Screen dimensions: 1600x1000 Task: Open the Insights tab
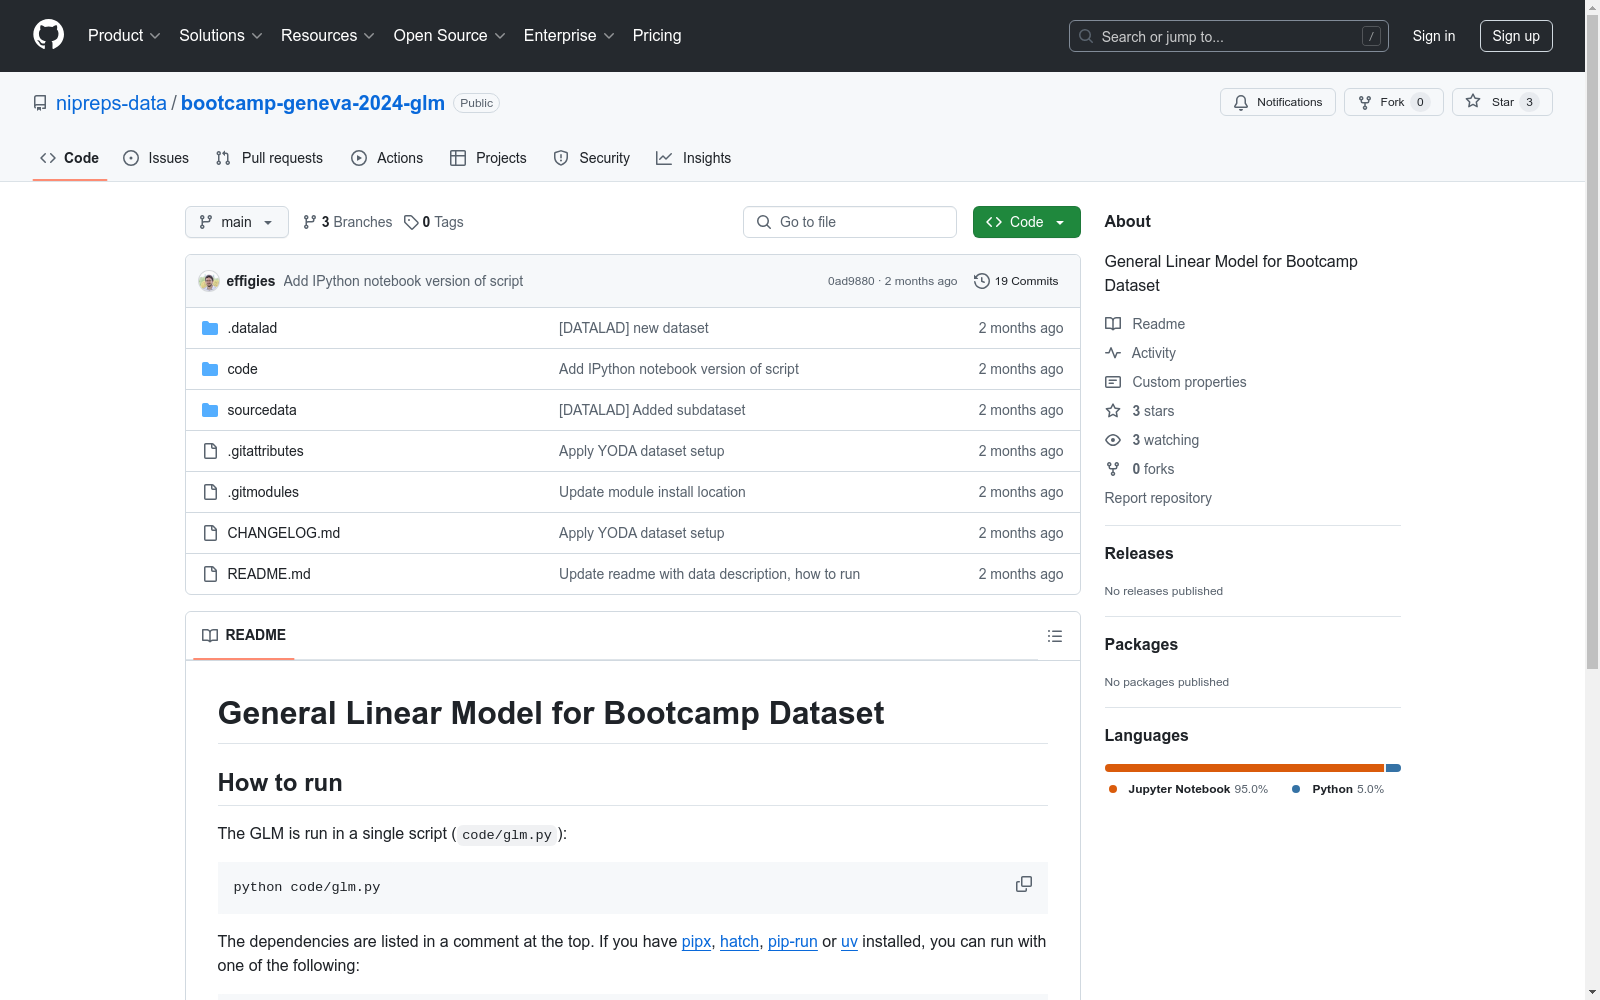694,158
